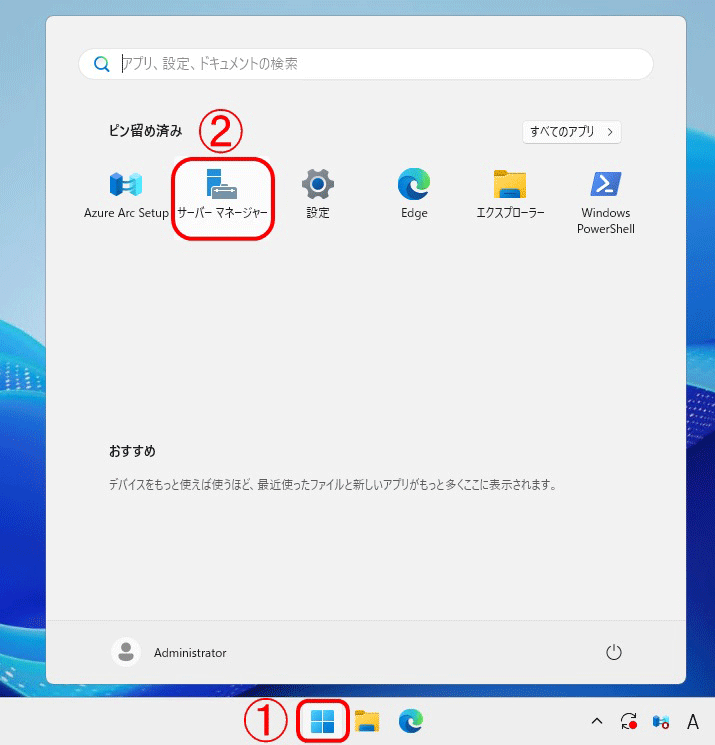The width and height of the screenshot is (715, 745).
Task: Click the power icon in Start menu
Action: point(614,653)
